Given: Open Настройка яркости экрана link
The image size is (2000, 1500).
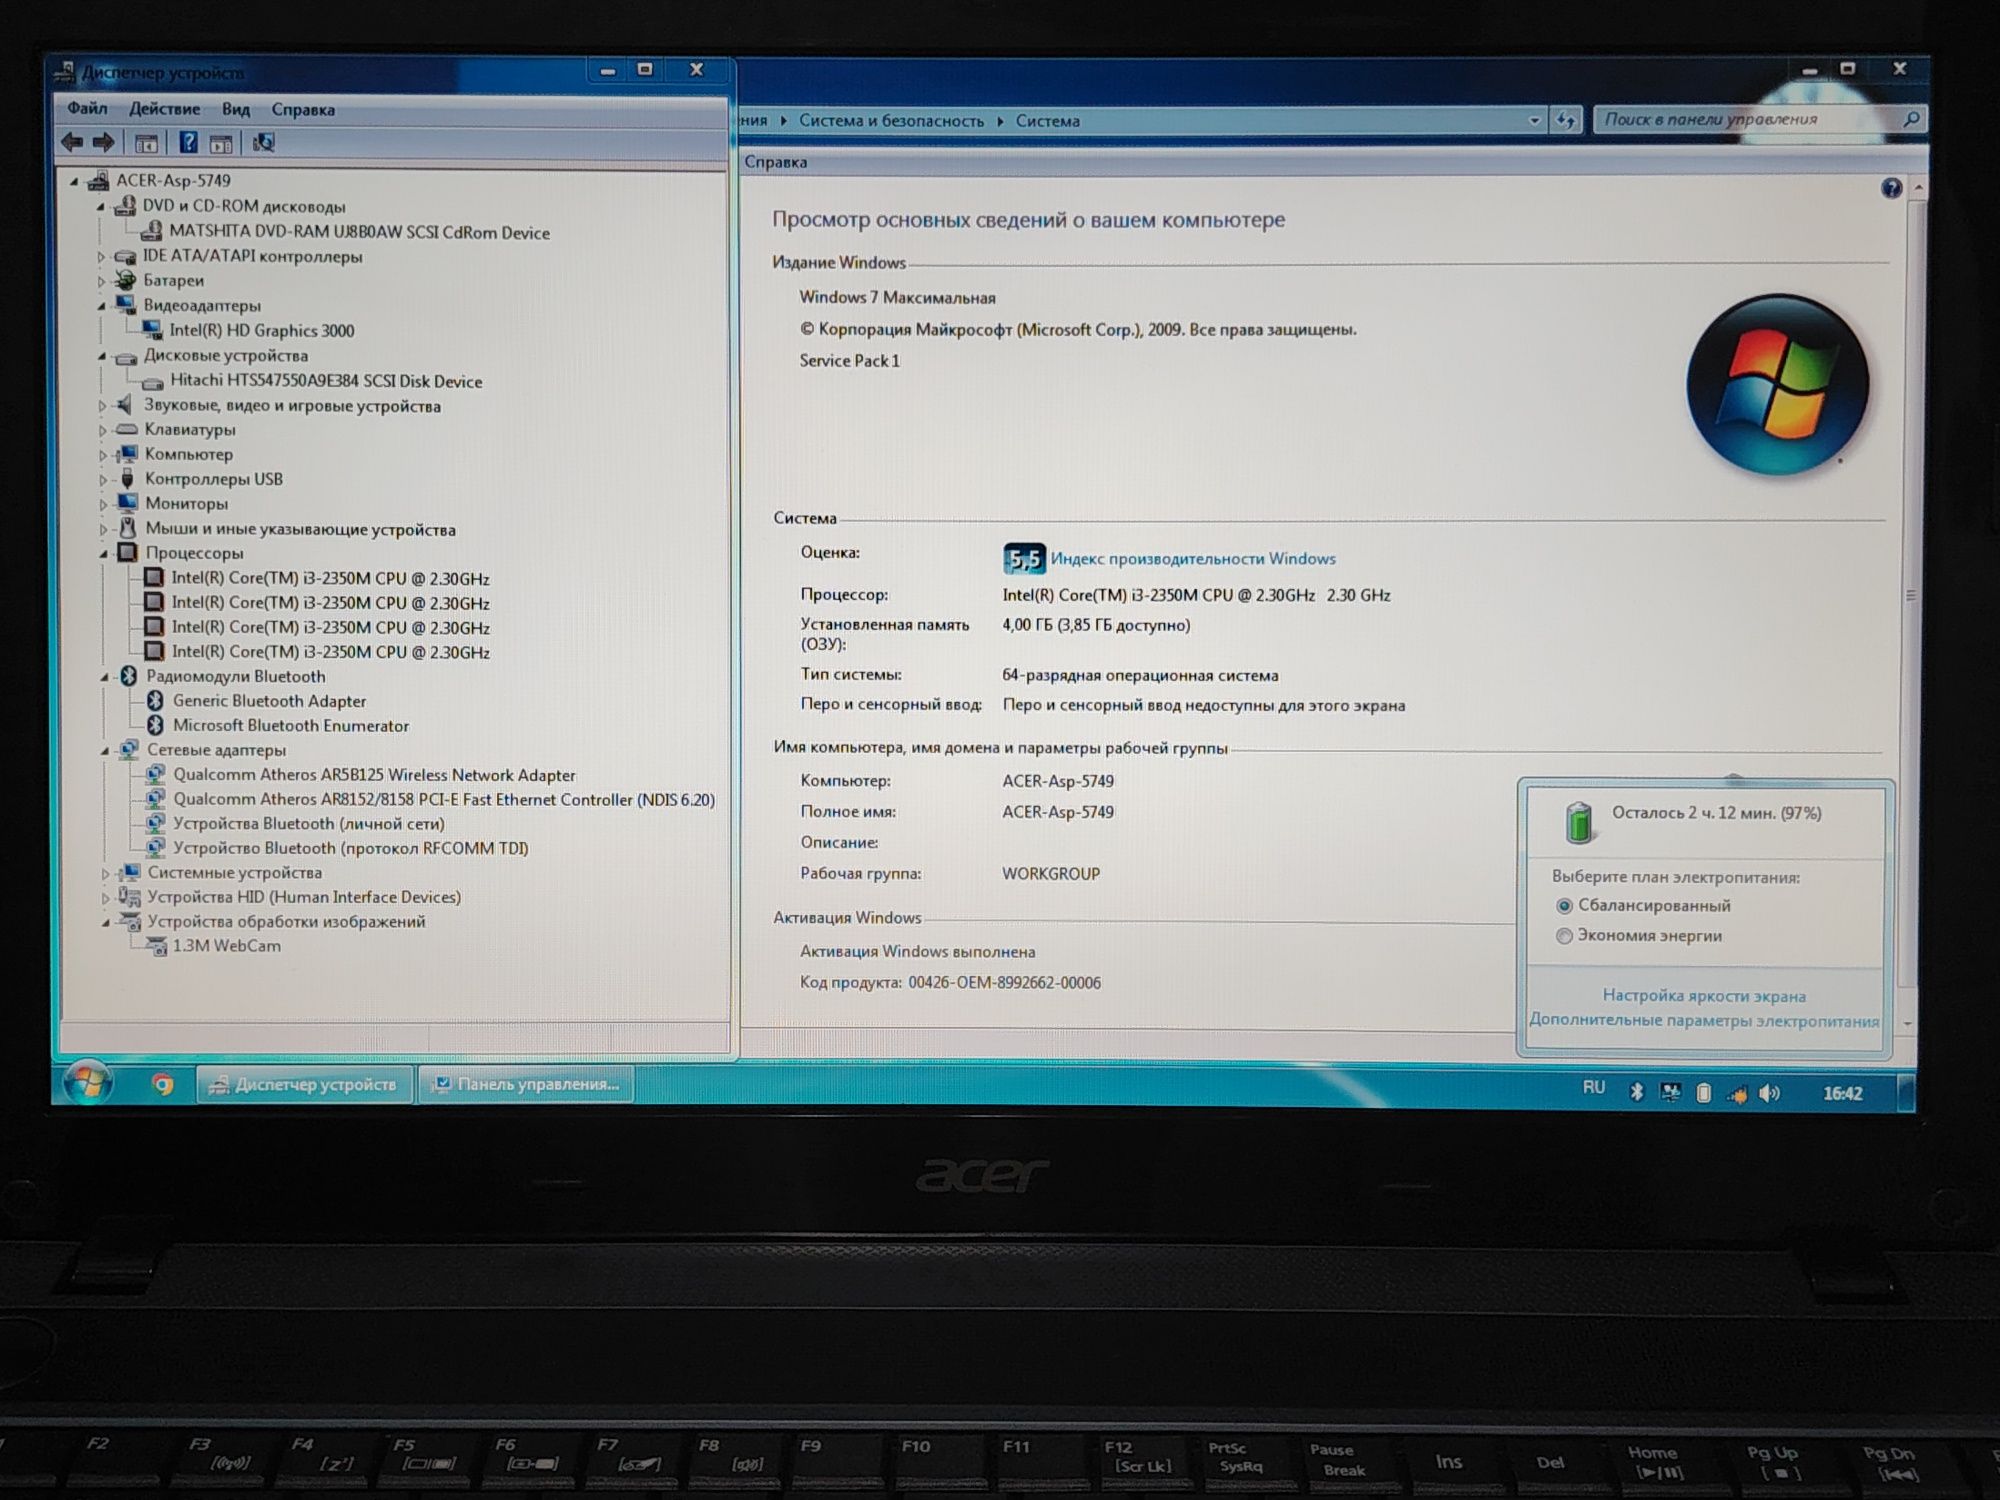Looking at the screenshot, I should point(1704,996).
